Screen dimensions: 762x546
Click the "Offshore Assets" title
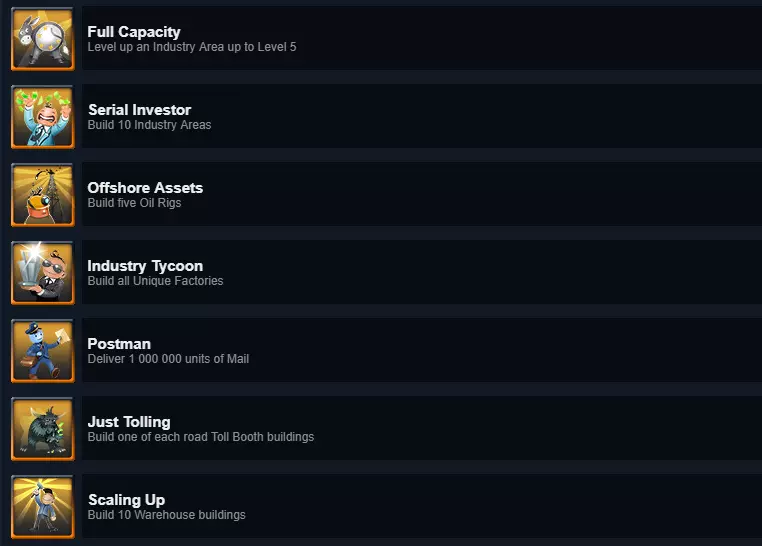(x=145, y=188)
